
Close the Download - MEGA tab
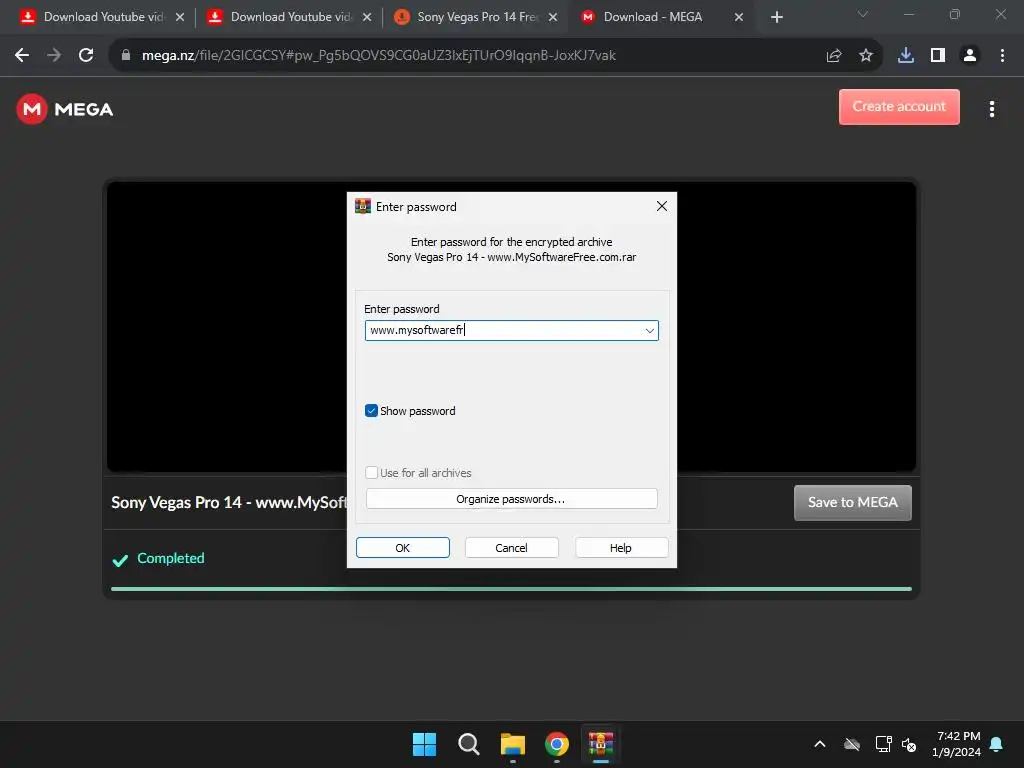pos(739,17)
